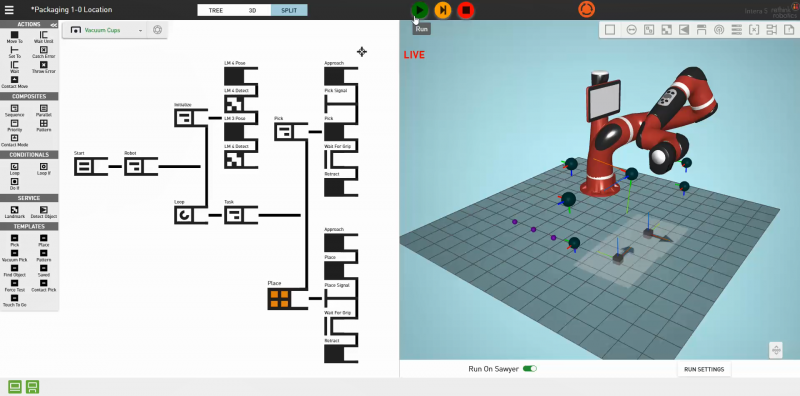800x396 pixels.
Task: Select the Move To action icon
Action: tap(14, 35)
